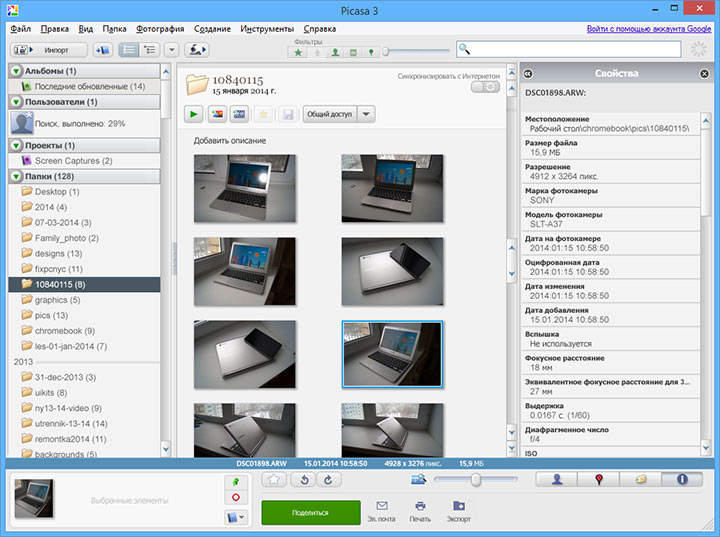Create movie presentation icon
This screenshot has width=720, height=537.
(239, 114)
